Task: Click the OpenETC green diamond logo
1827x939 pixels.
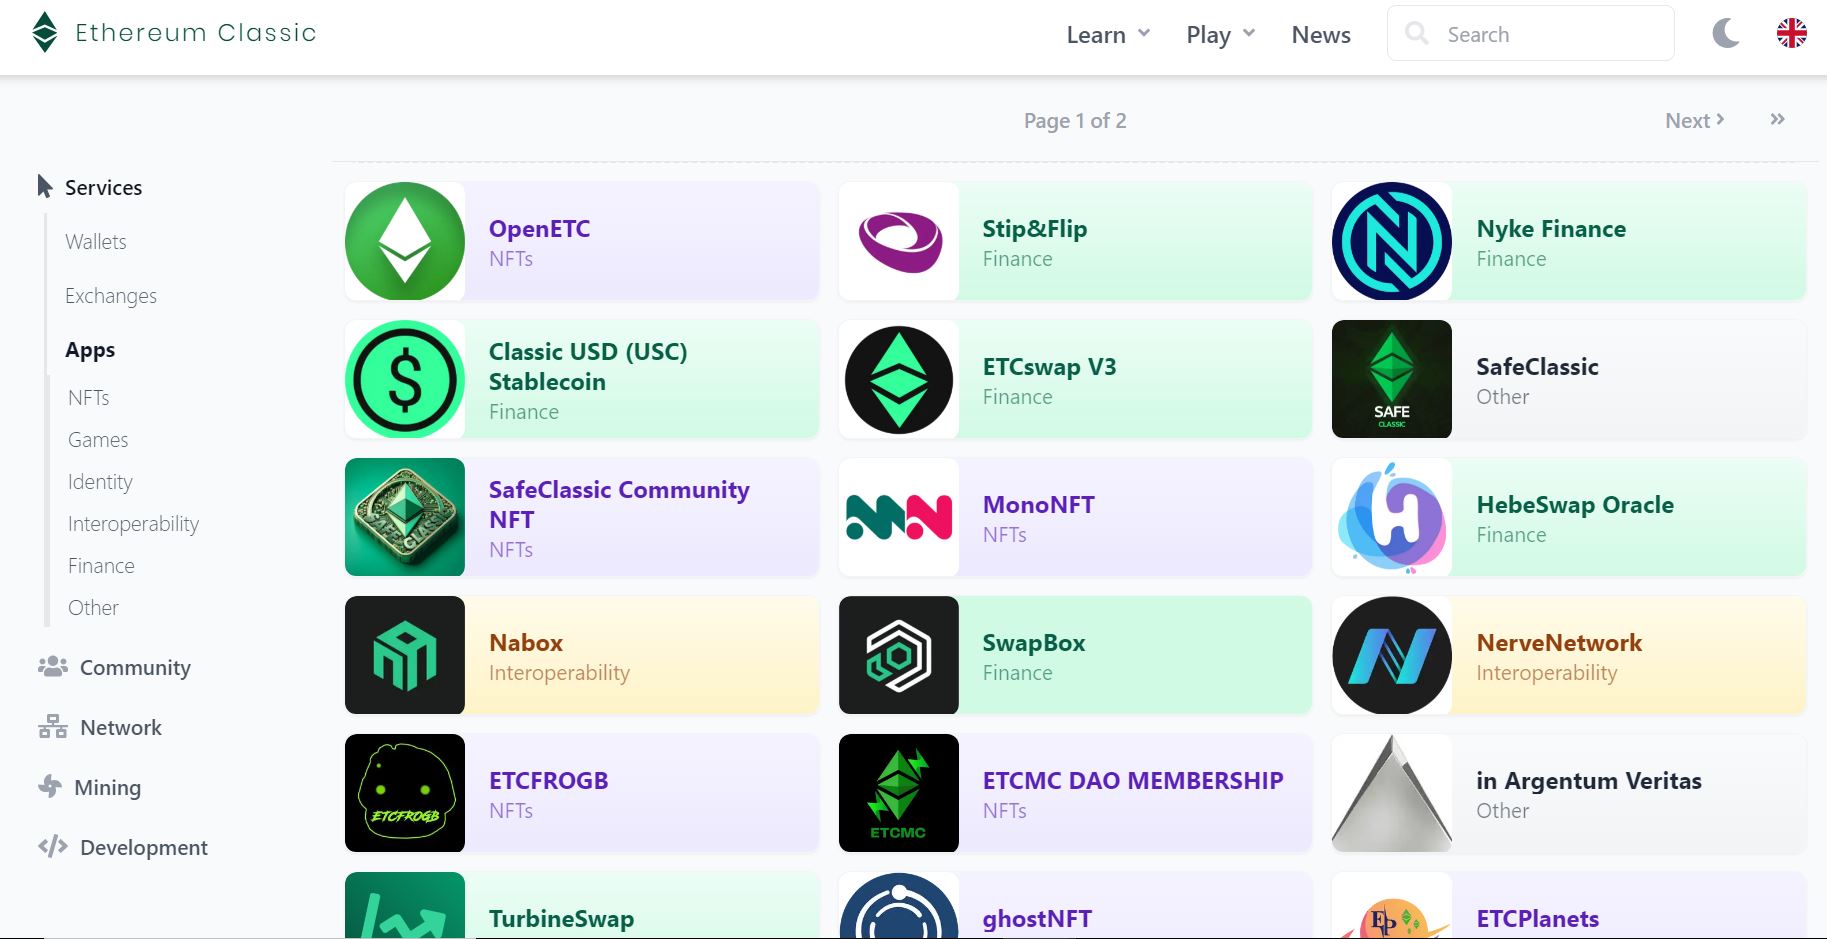Action: 405,241
